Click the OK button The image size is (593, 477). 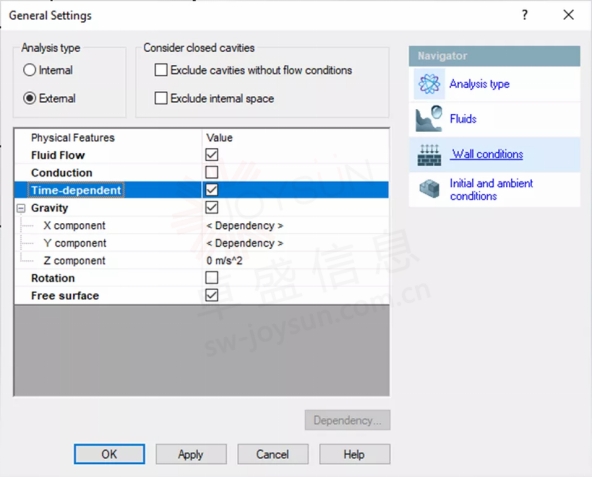tap(109, 454)
